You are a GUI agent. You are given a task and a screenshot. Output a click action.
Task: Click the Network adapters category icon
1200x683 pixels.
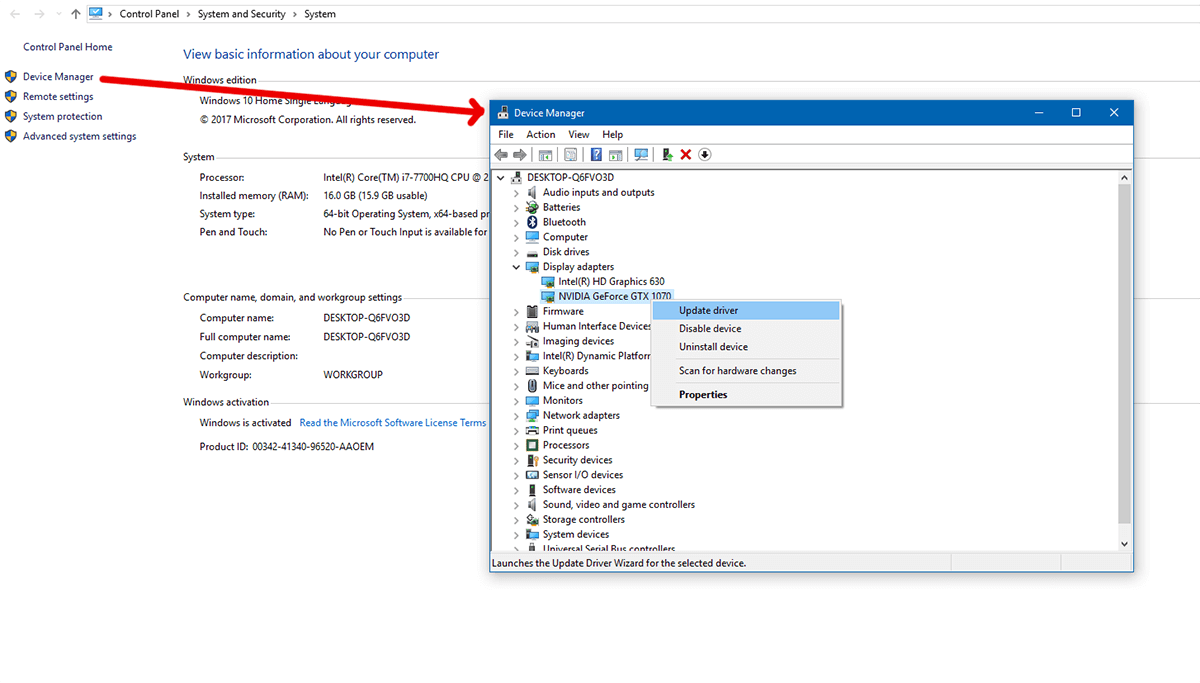tap(532, 415)
